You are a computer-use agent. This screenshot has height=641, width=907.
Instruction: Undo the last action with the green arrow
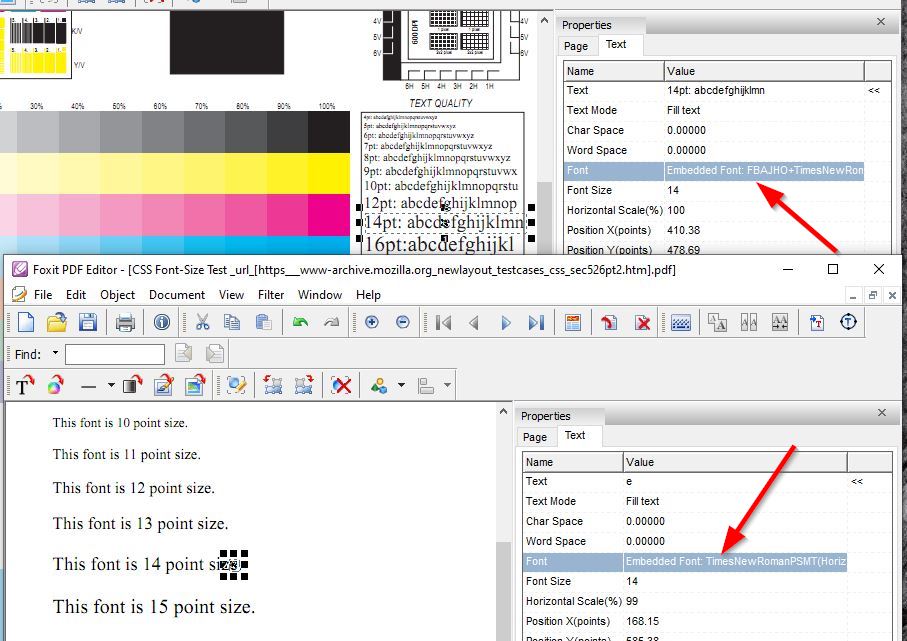299,322
